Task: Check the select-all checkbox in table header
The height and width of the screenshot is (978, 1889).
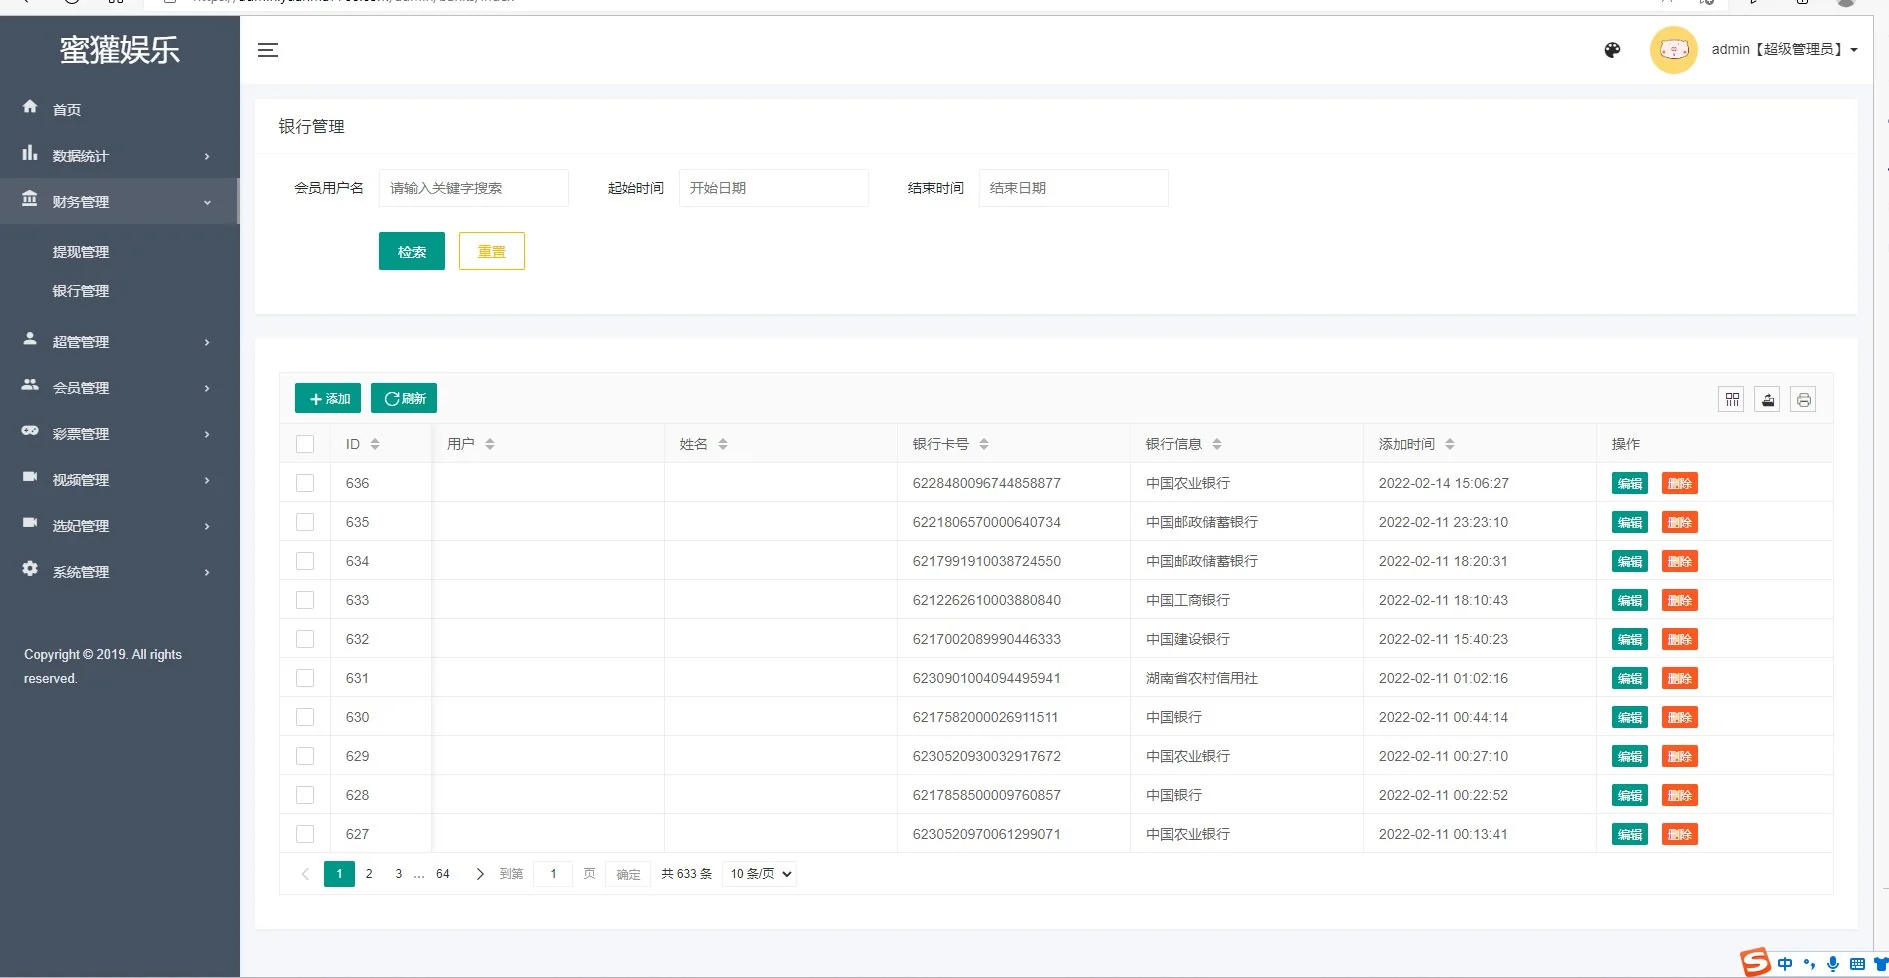Action: click(x=305, y=444)
